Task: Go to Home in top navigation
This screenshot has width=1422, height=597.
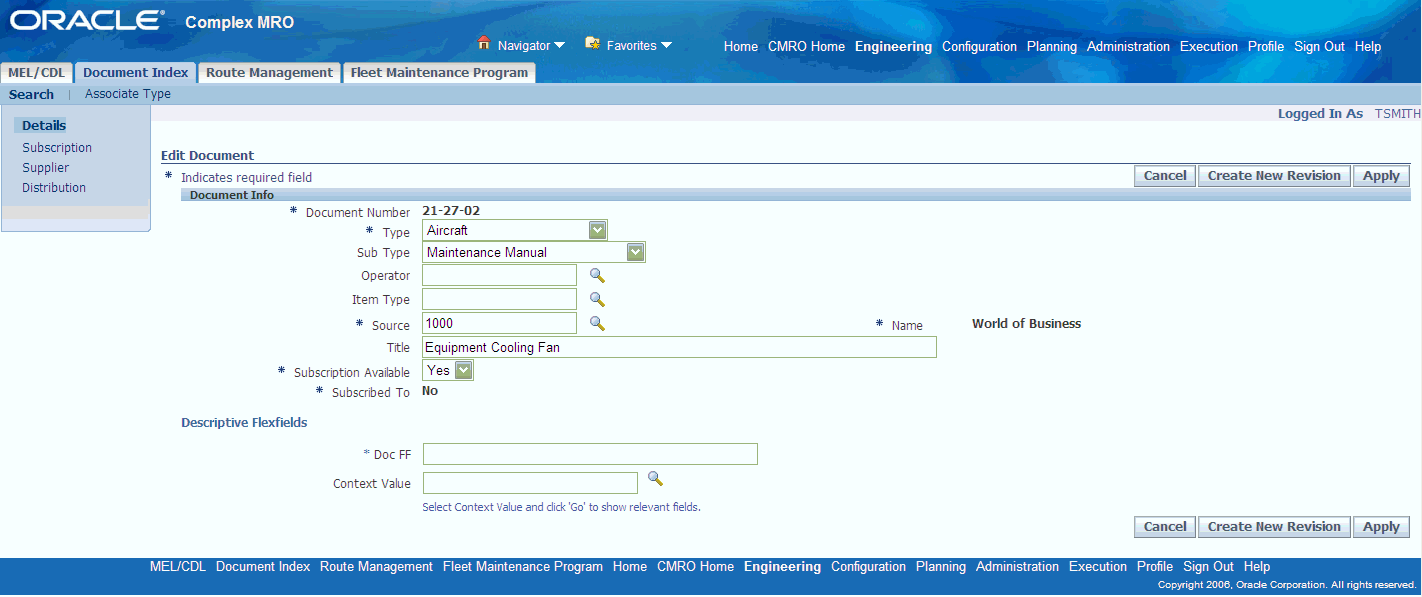Action: click(741, 47)
